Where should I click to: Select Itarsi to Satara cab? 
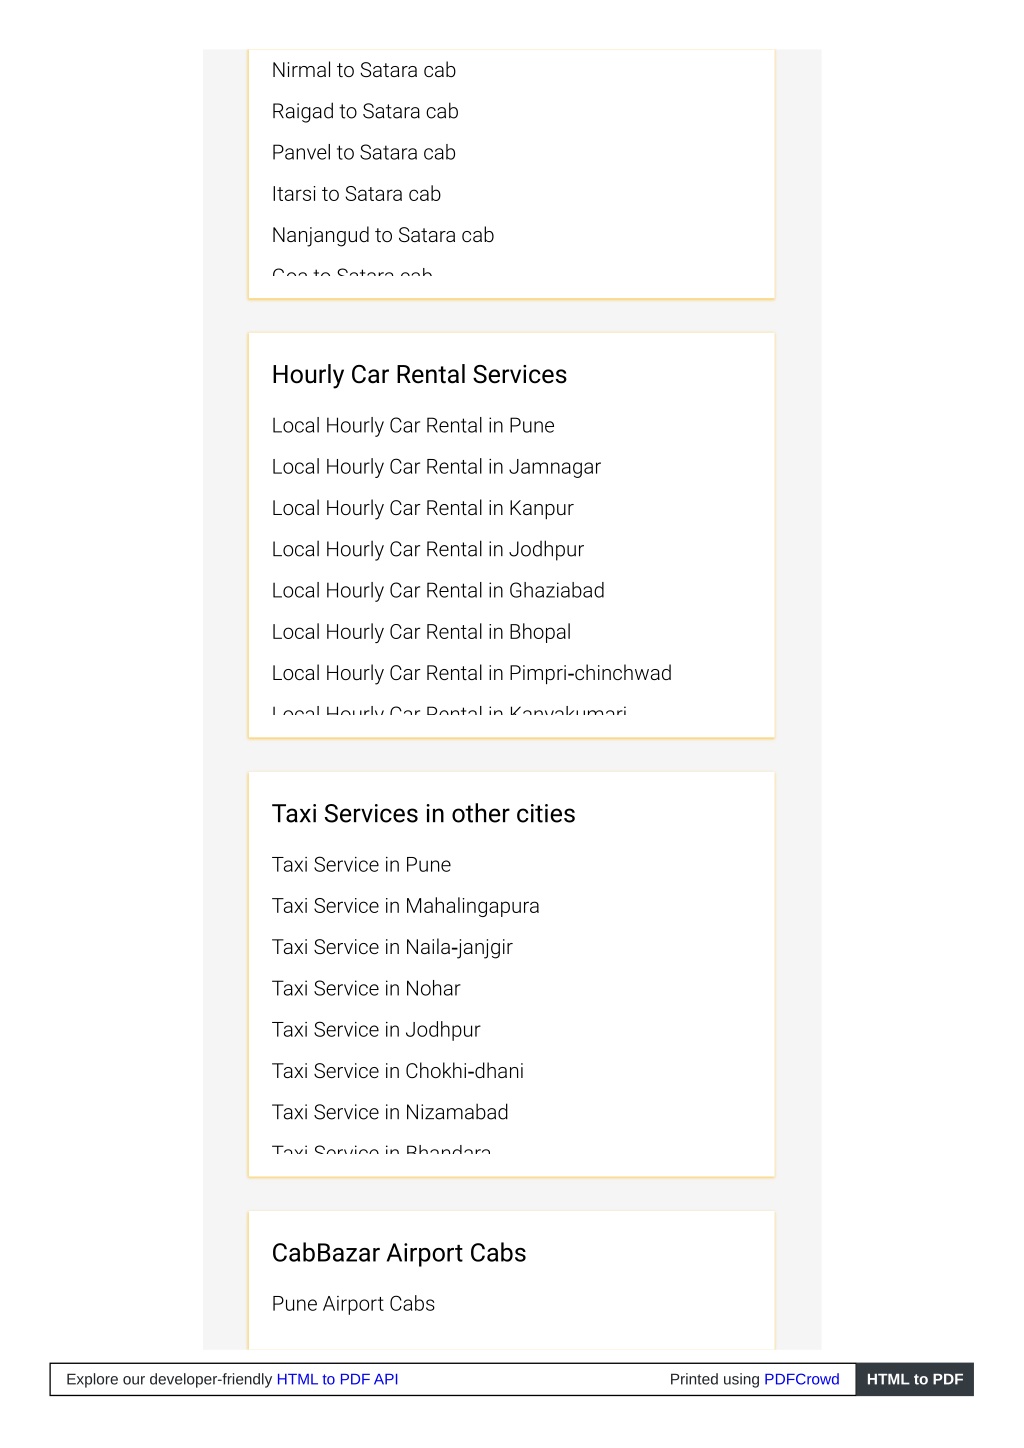click(x=356, y=194)
